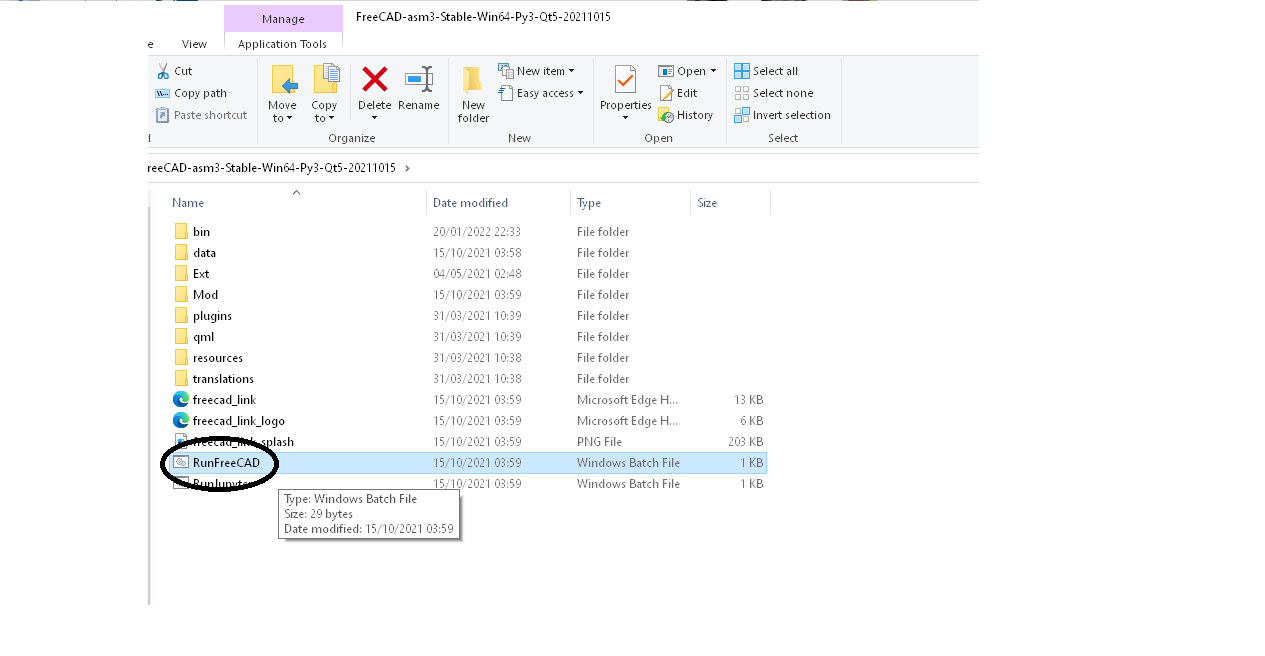Click the red Delete X icon
Viewport: 1265px width, 656px height.
[375, 79]
